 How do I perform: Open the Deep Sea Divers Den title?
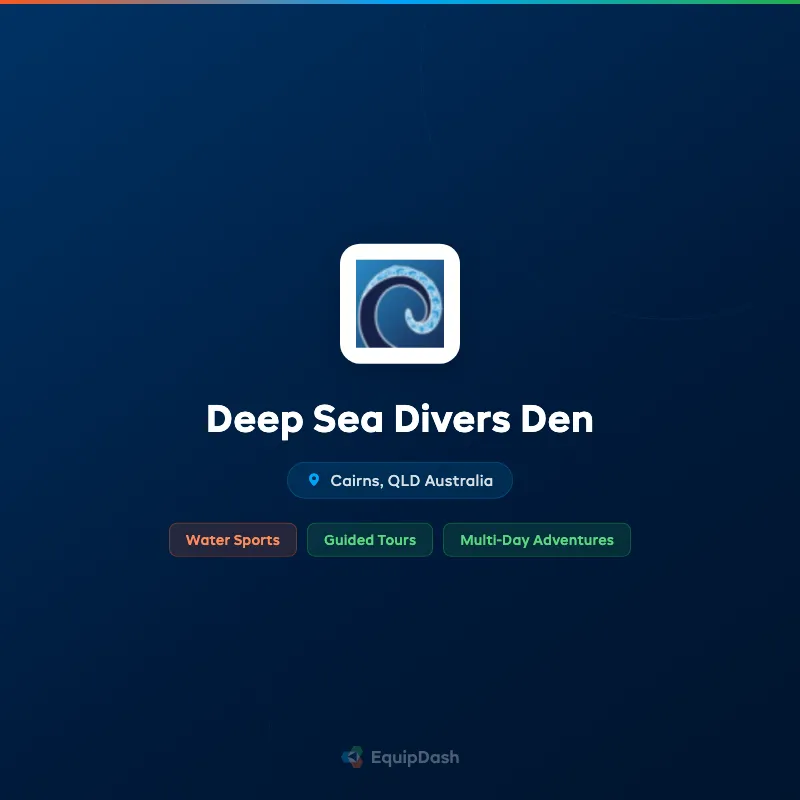[x=400, y=420]
